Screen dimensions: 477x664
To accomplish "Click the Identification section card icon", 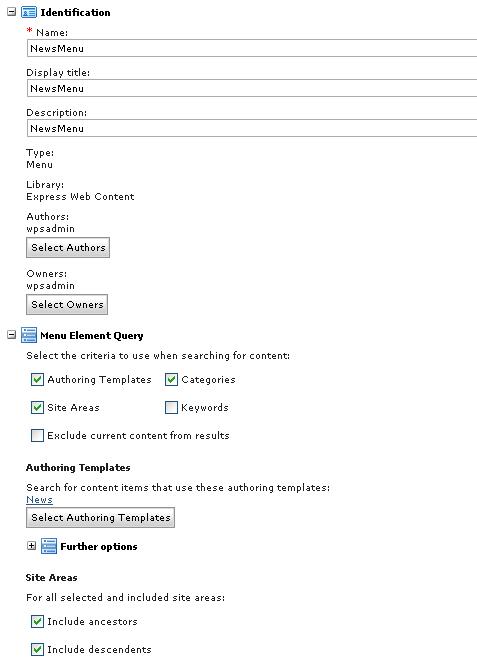I will click(x=29, y=12).
